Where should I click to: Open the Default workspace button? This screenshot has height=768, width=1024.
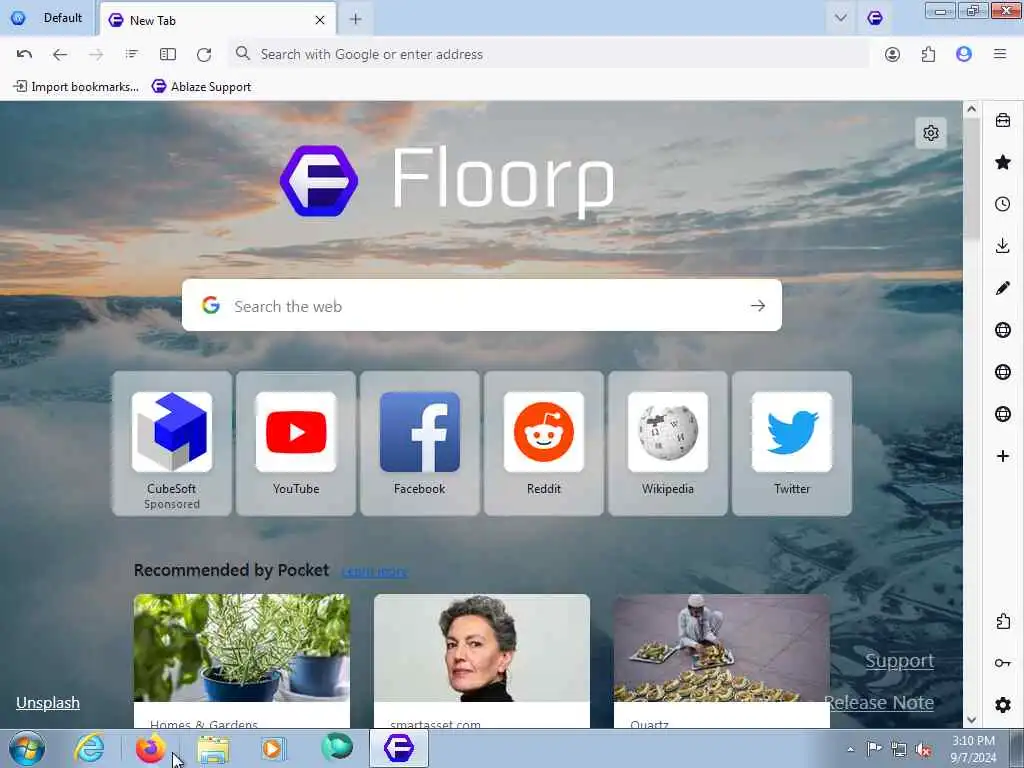(x=47, y=18)
